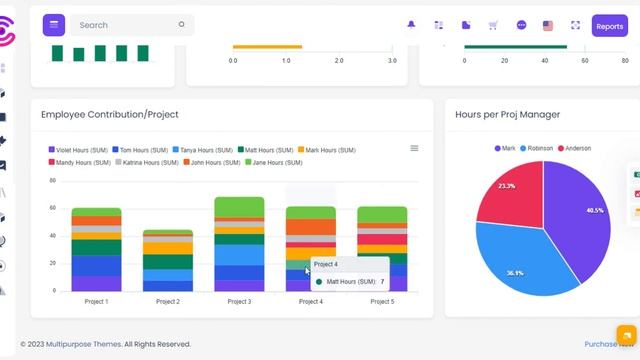Open the chat messages bubble icon

(x=521, y=25)
